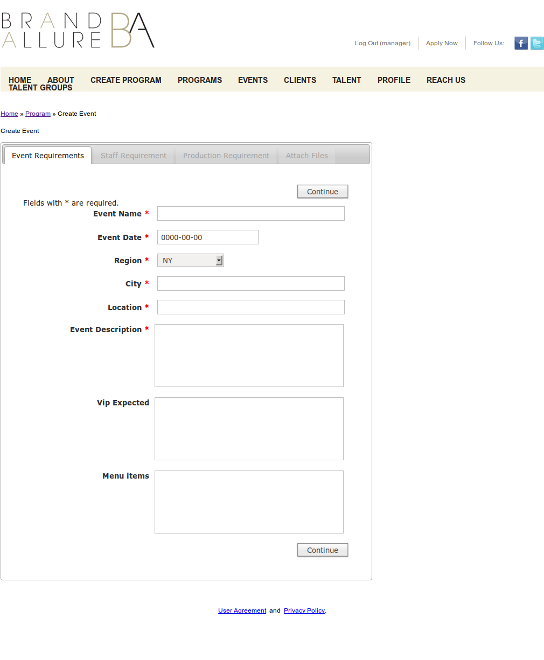Select the Event Requirements tab
544x660 pixels.
tap(48, 156)
